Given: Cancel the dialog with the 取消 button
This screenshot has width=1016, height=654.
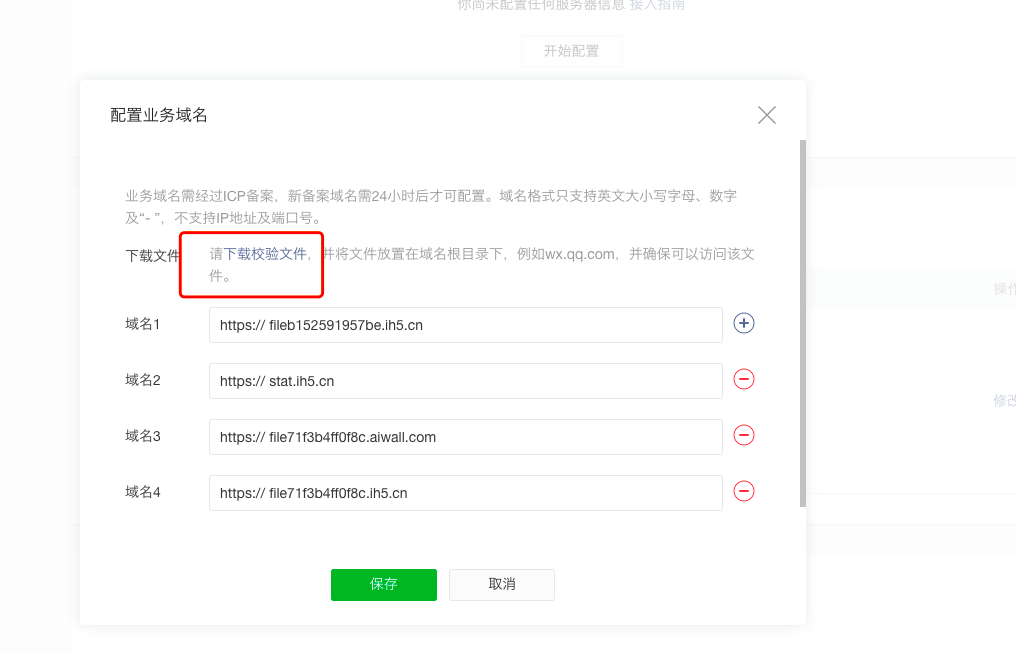Looking at the screenshot, I should 501,585.
